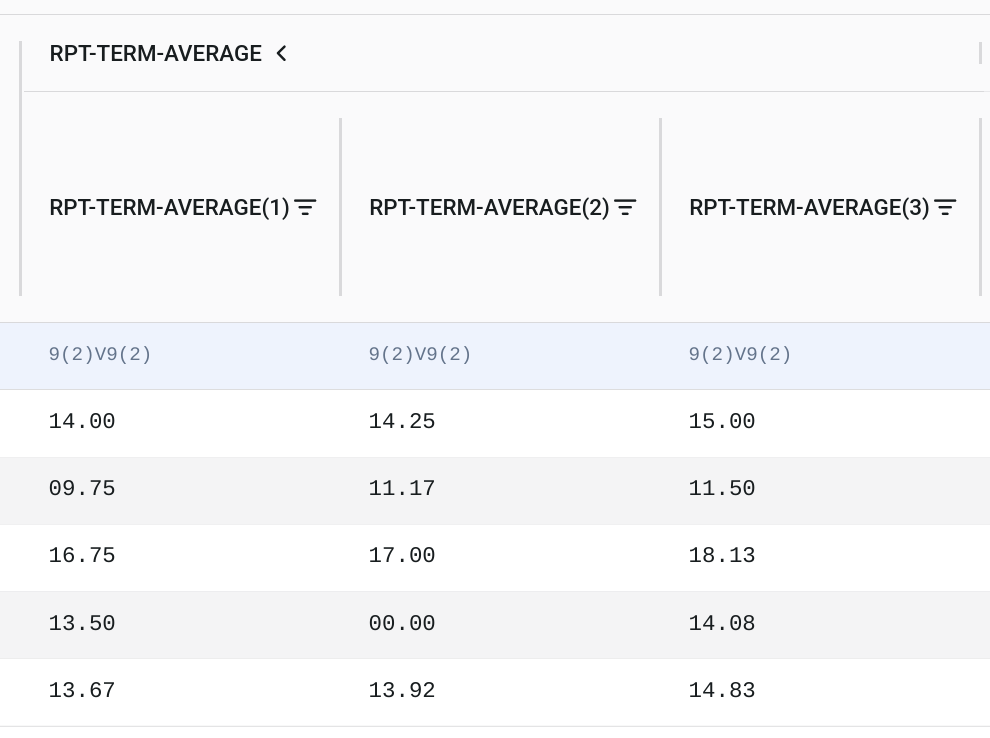The height and width of the screenshot is (738, 990).
Task: Select the cell containing 09.75
Action: point(181,490)
